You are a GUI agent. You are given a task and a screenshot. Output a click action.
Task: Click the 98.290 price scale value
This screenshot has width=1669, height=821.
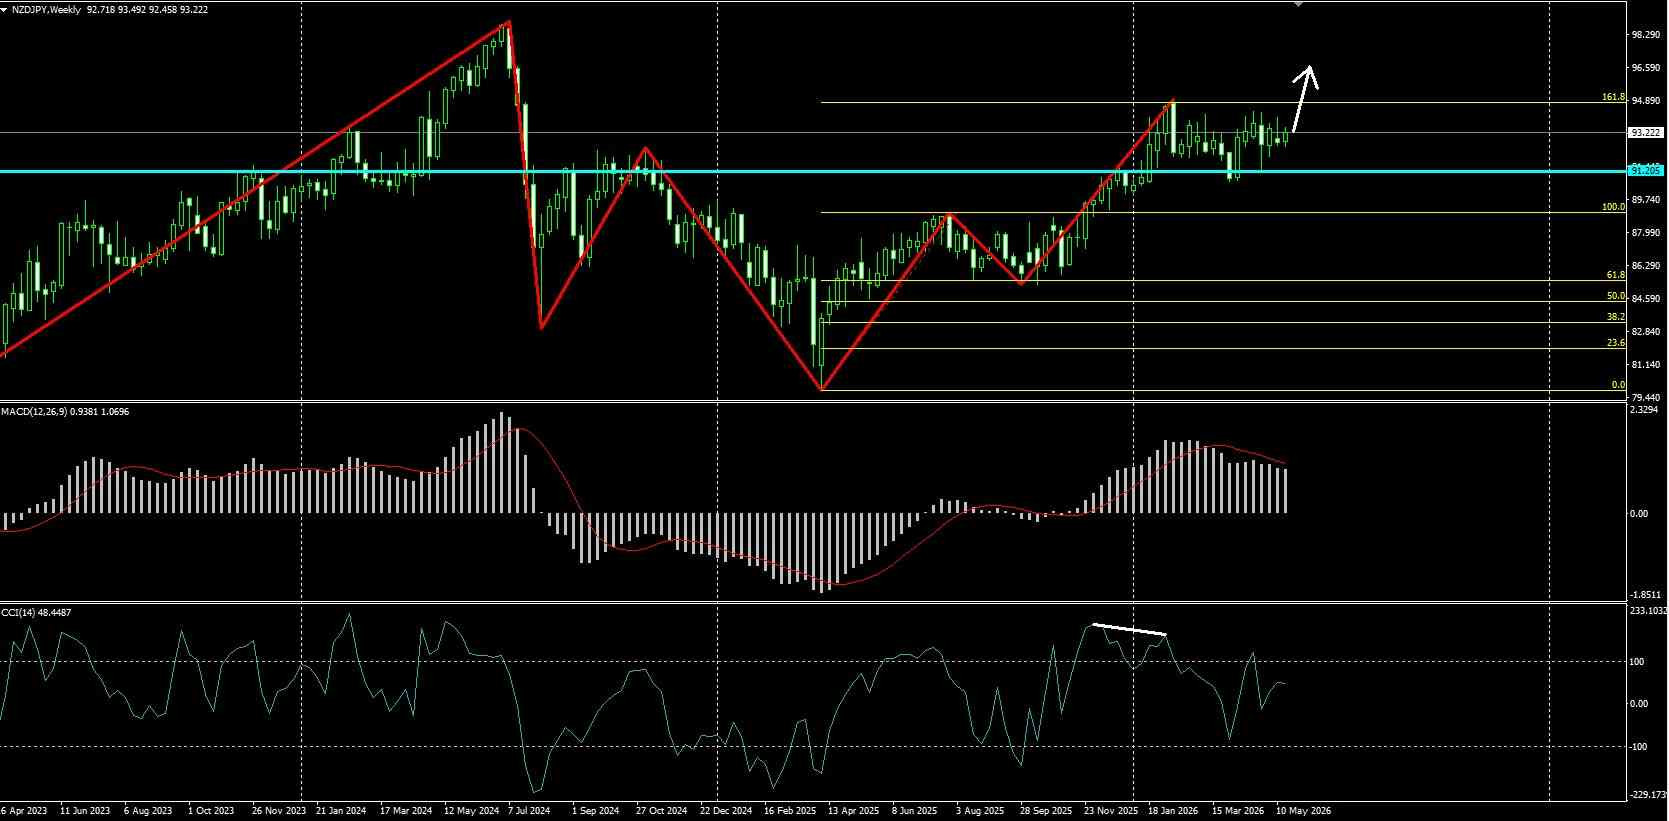[x=1646, y=35]
